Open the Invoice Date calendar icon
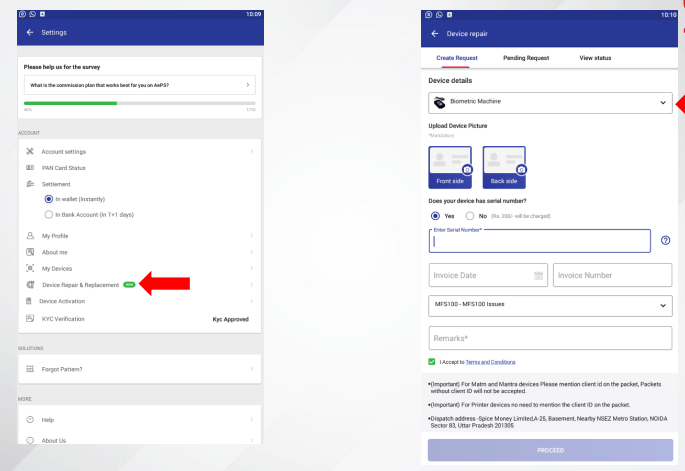Screen dimensions: 685x471 point(538,275)
